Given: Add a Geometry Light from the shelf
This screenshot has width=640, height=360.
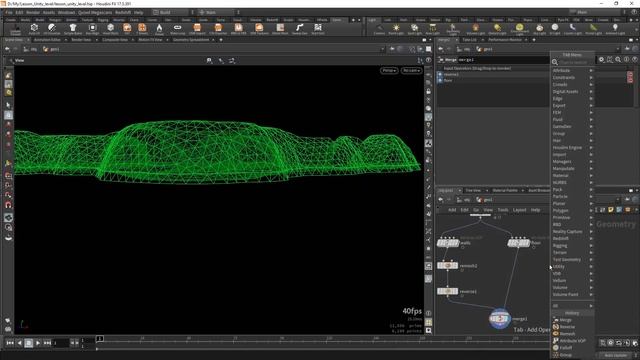Looking at the screenshot, I should pos(453,29).
